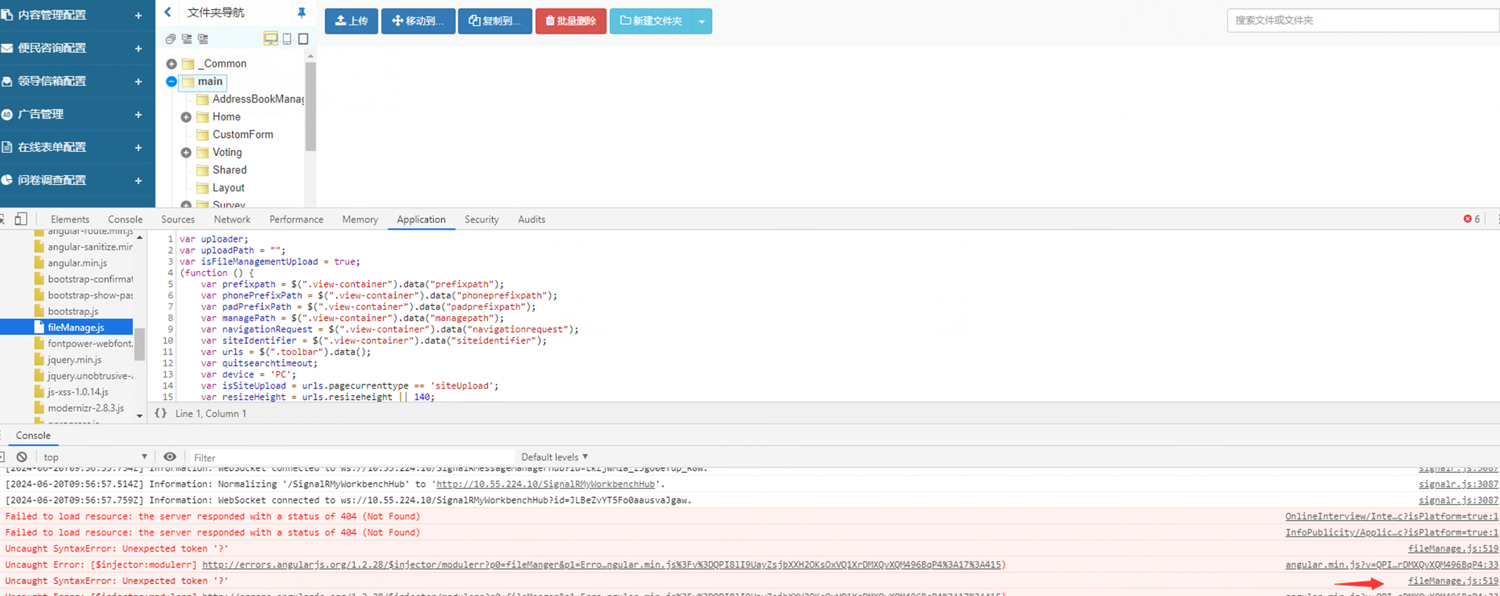Click the red error count badge
The height and width of the screenshot is (596, 1500).
(x=1471, y=219)
